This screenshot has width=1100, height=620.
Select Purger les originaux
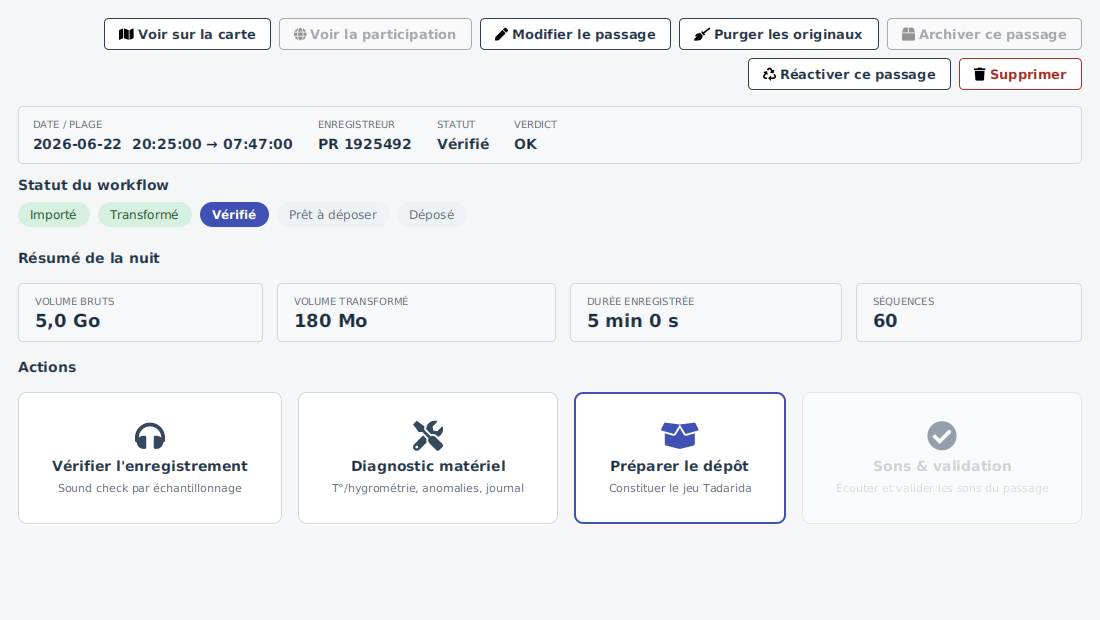pyautogui.click(x=779, y=34)
